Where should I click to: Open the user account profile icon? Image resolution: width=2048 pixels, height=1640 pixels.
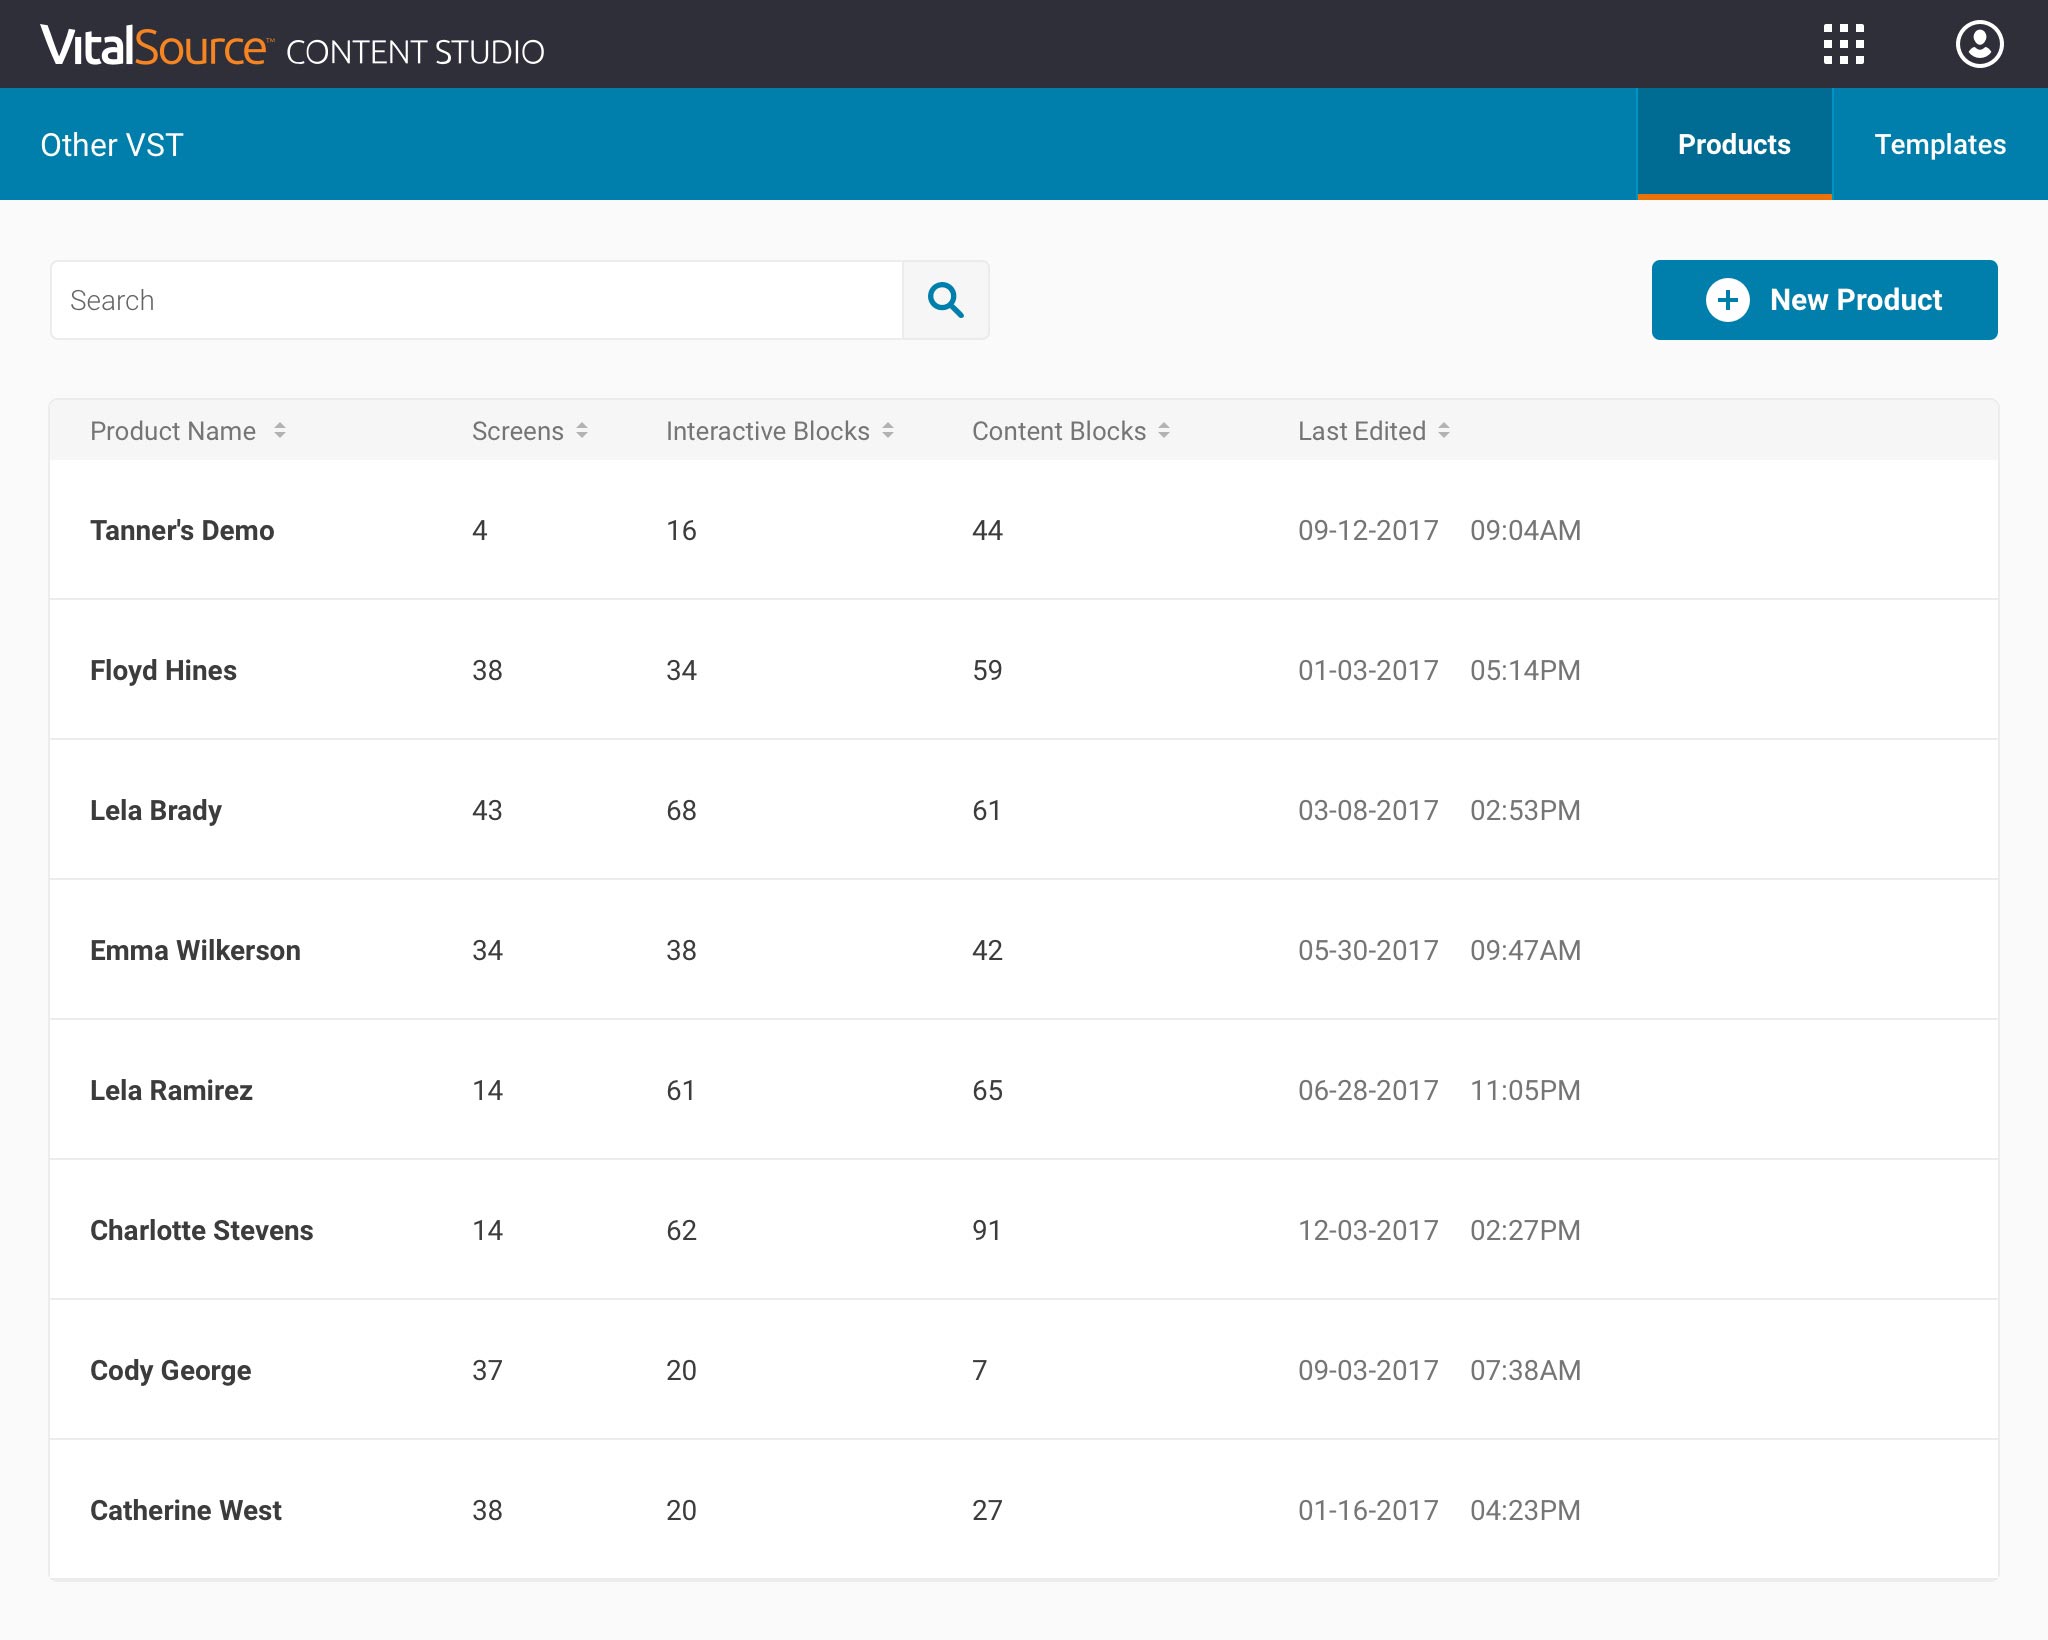pyautogui.click(x=1979, y=44)
